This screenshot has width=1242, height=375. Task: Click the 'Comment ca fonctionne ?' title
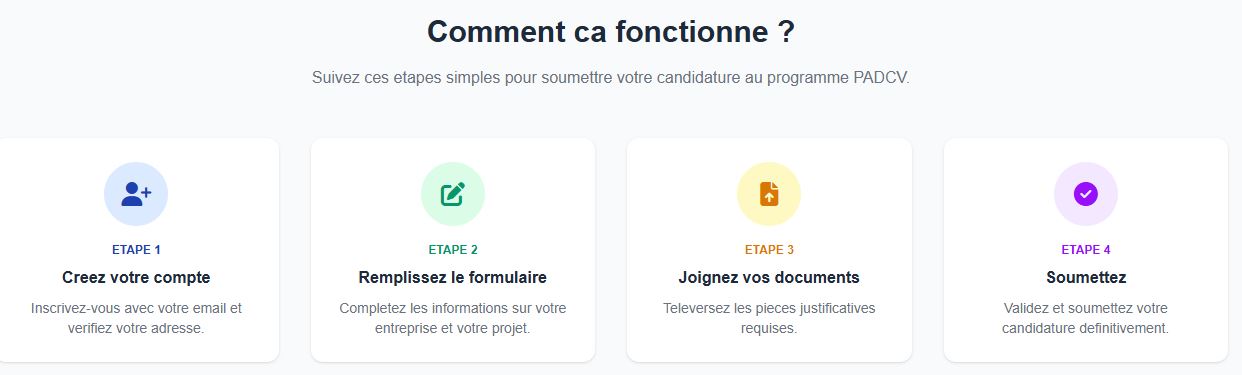click(611, 32)
